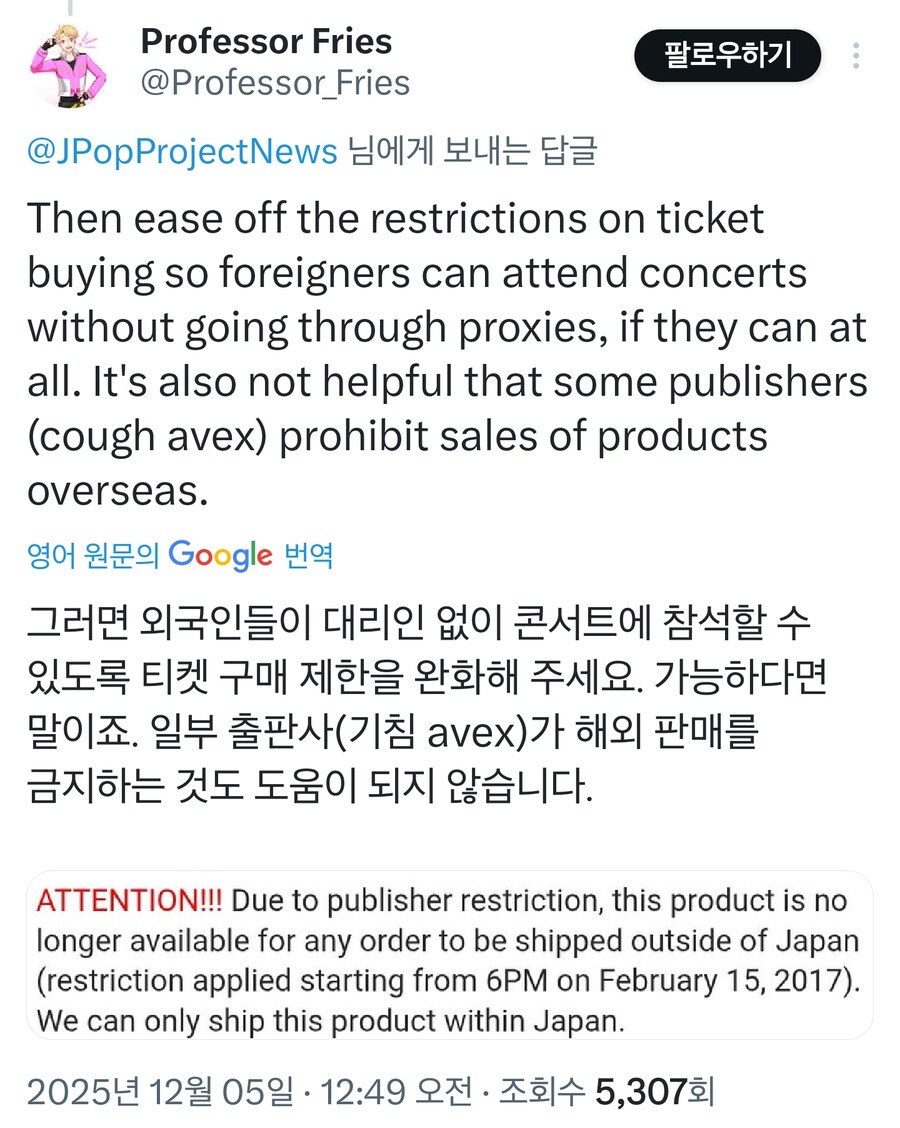The image size is (900, 1128).
Task: Select the display name Professor Fries
Action: pos(267,42)
